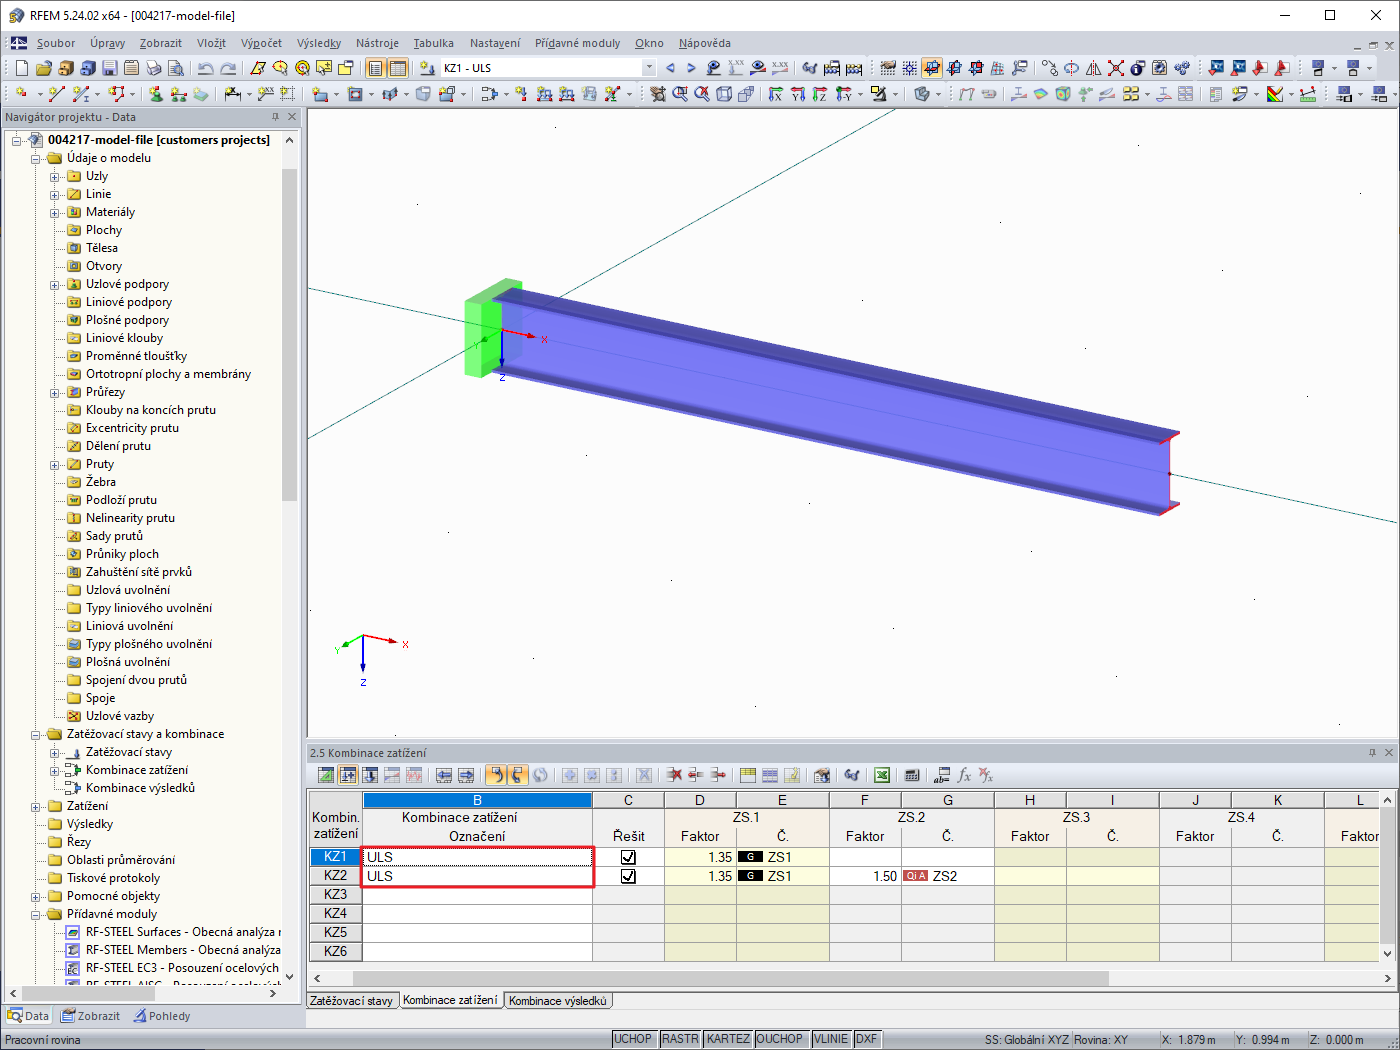Toggle VLINIE guidelines in status bar
The width and height of the screenshot is (1400, 1050).
(x=831, y=1039)
